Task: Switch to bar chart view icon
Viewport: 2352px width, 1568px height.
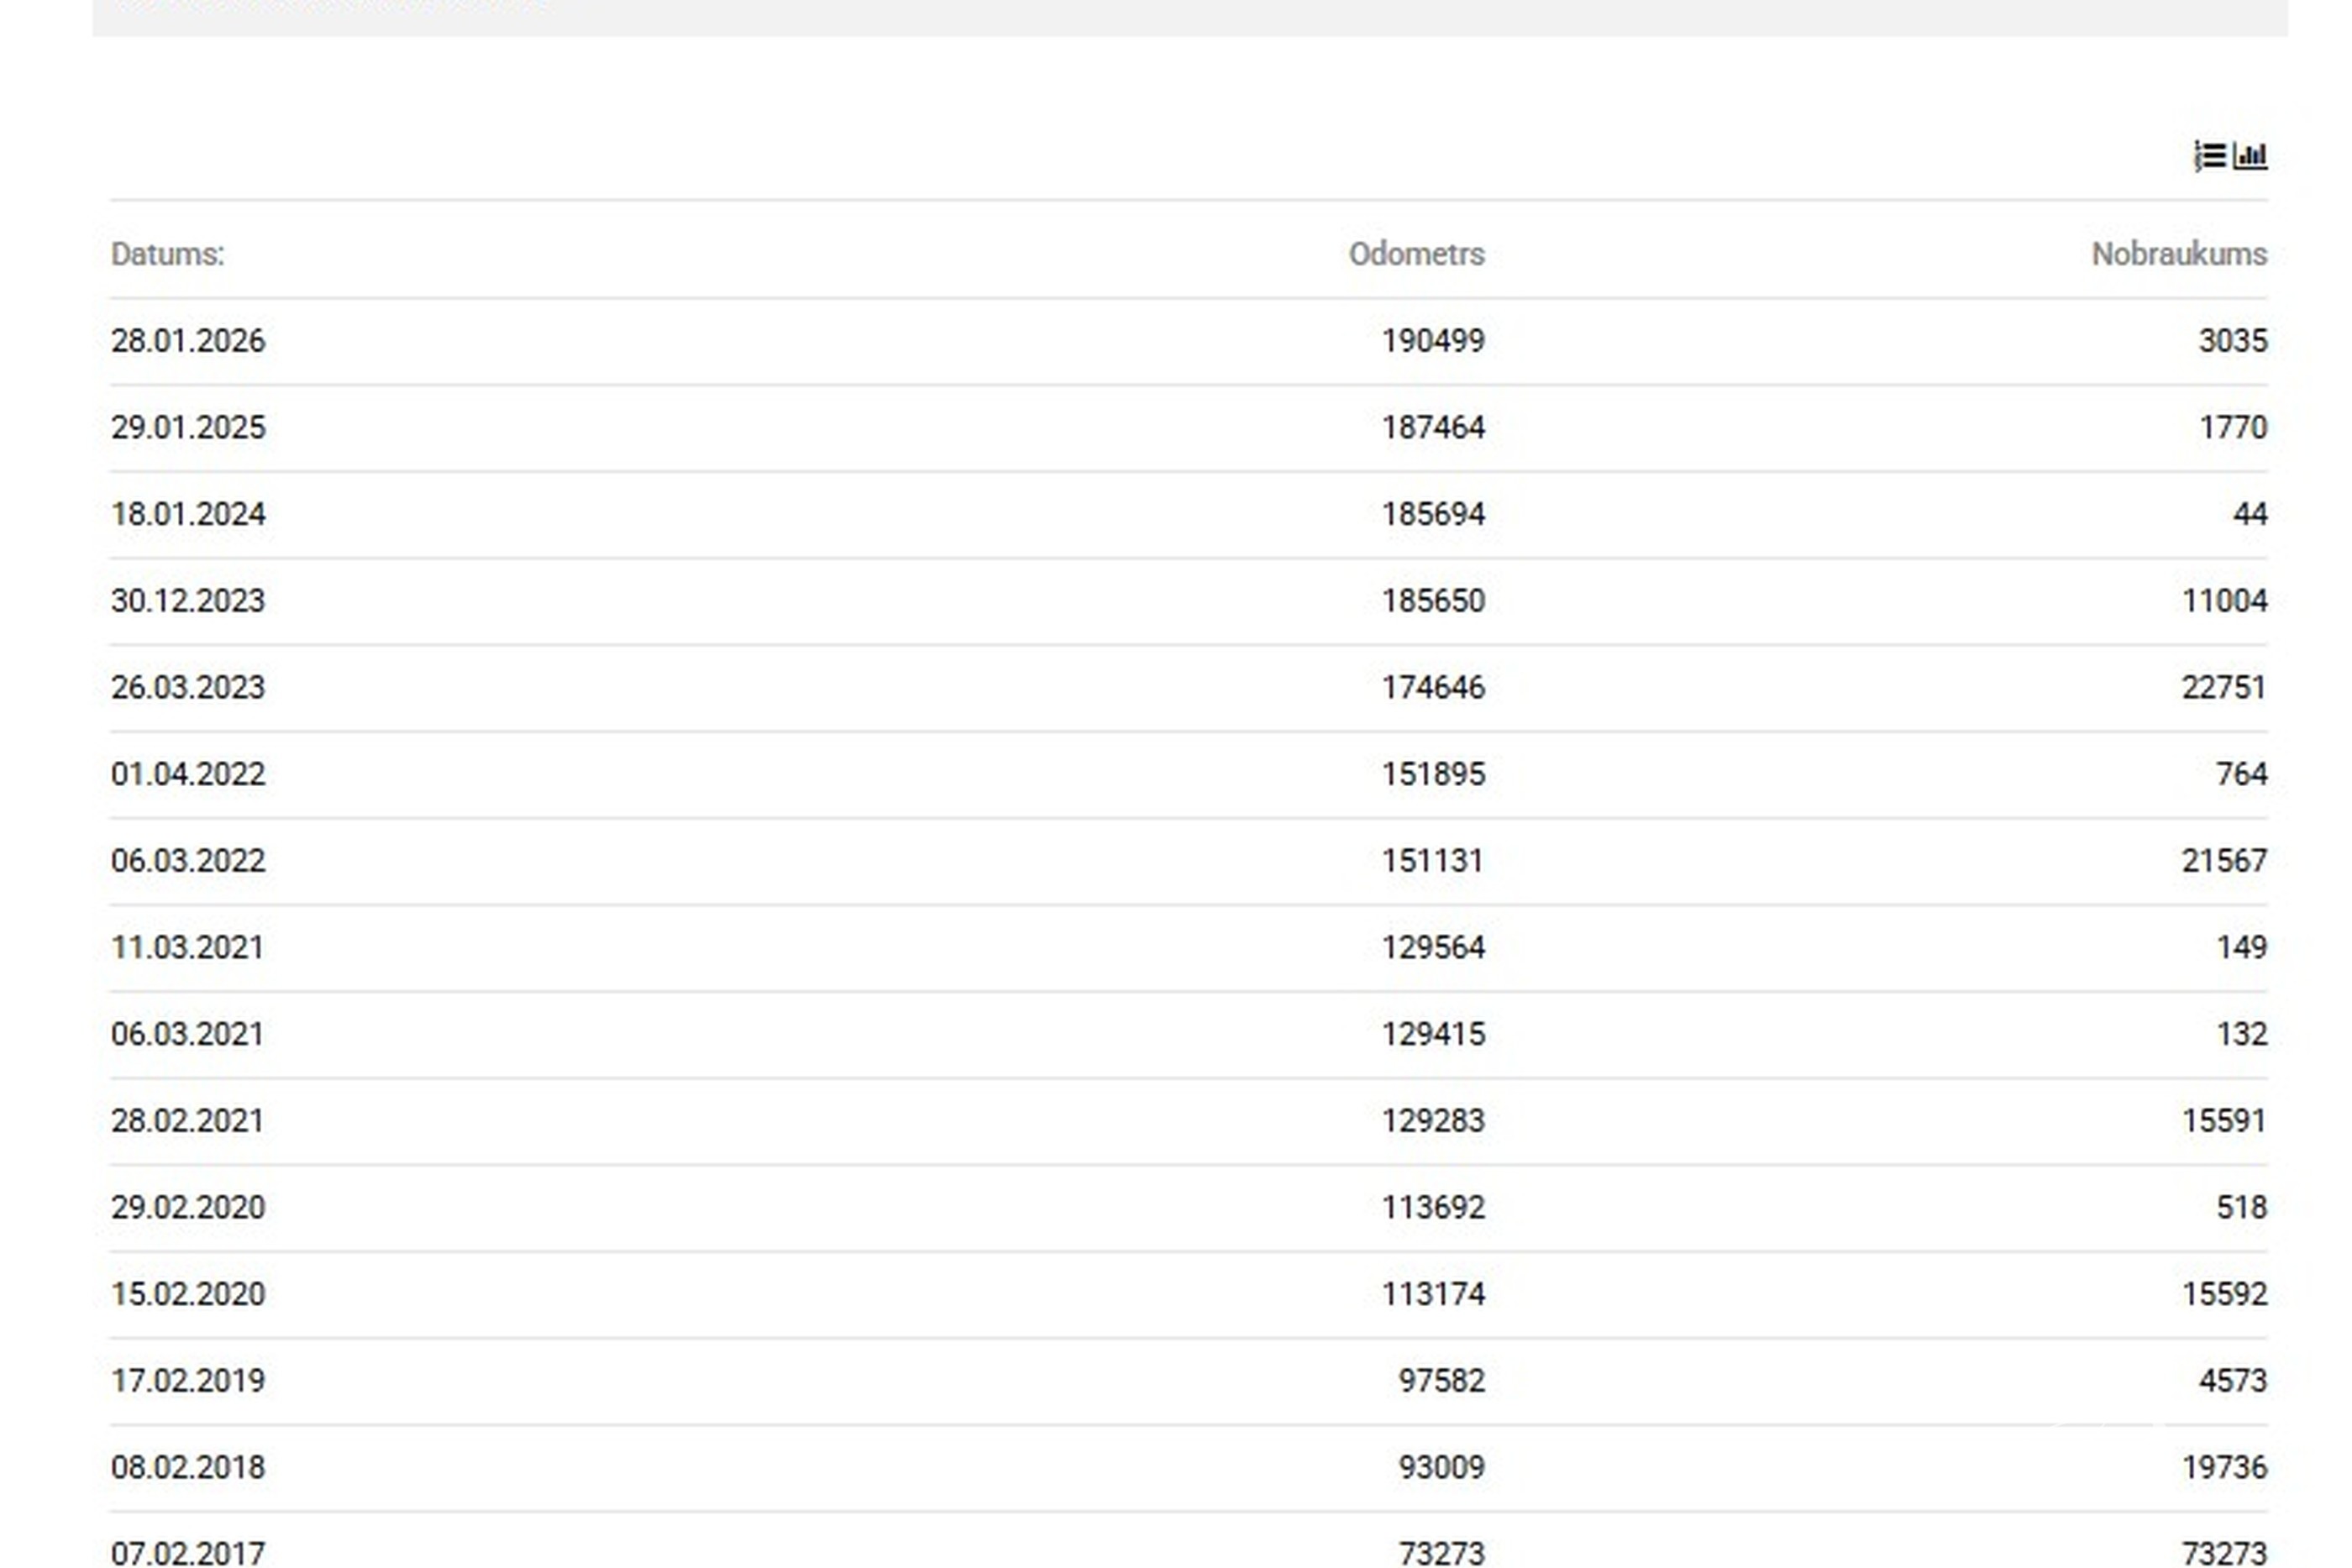Action: pos(2250,156)
